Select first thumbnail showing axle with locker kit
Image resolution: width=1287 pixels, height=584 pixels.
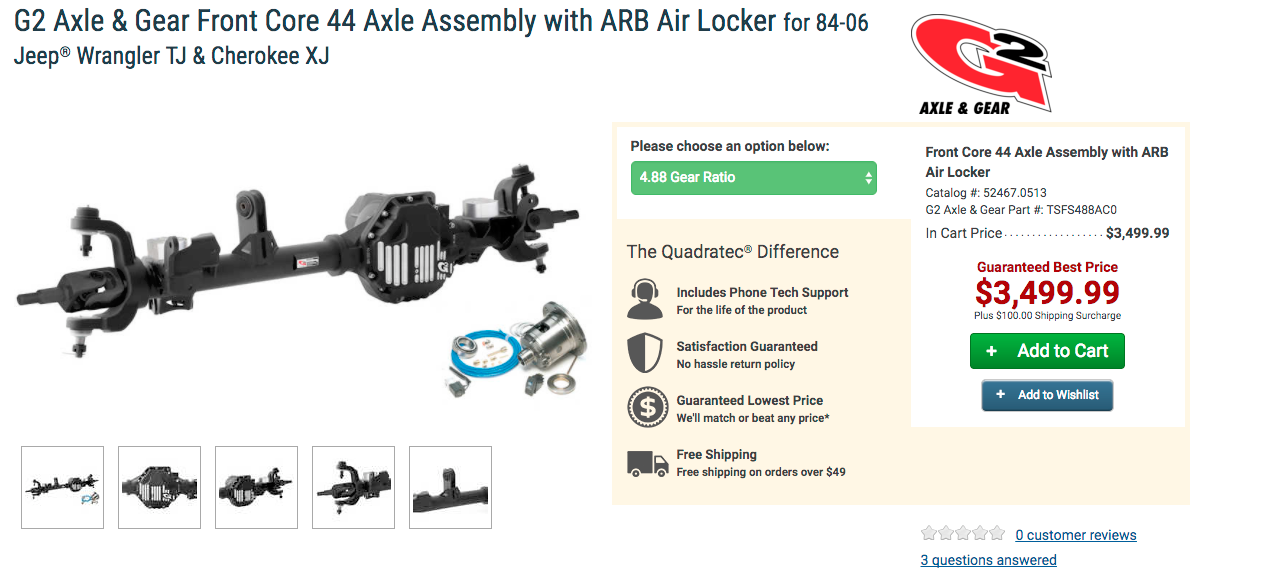63,487
